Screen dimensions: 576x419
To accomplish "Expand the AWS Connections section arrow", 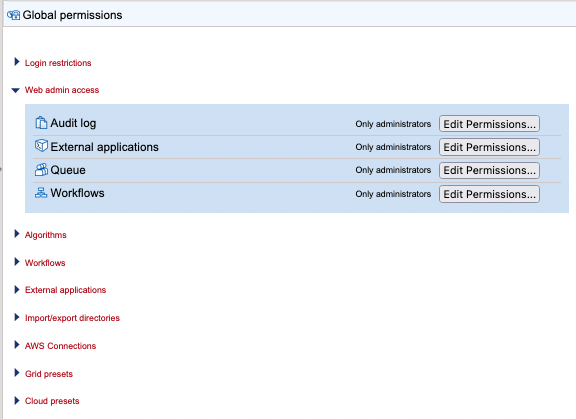I will click(x=17, y=345).
